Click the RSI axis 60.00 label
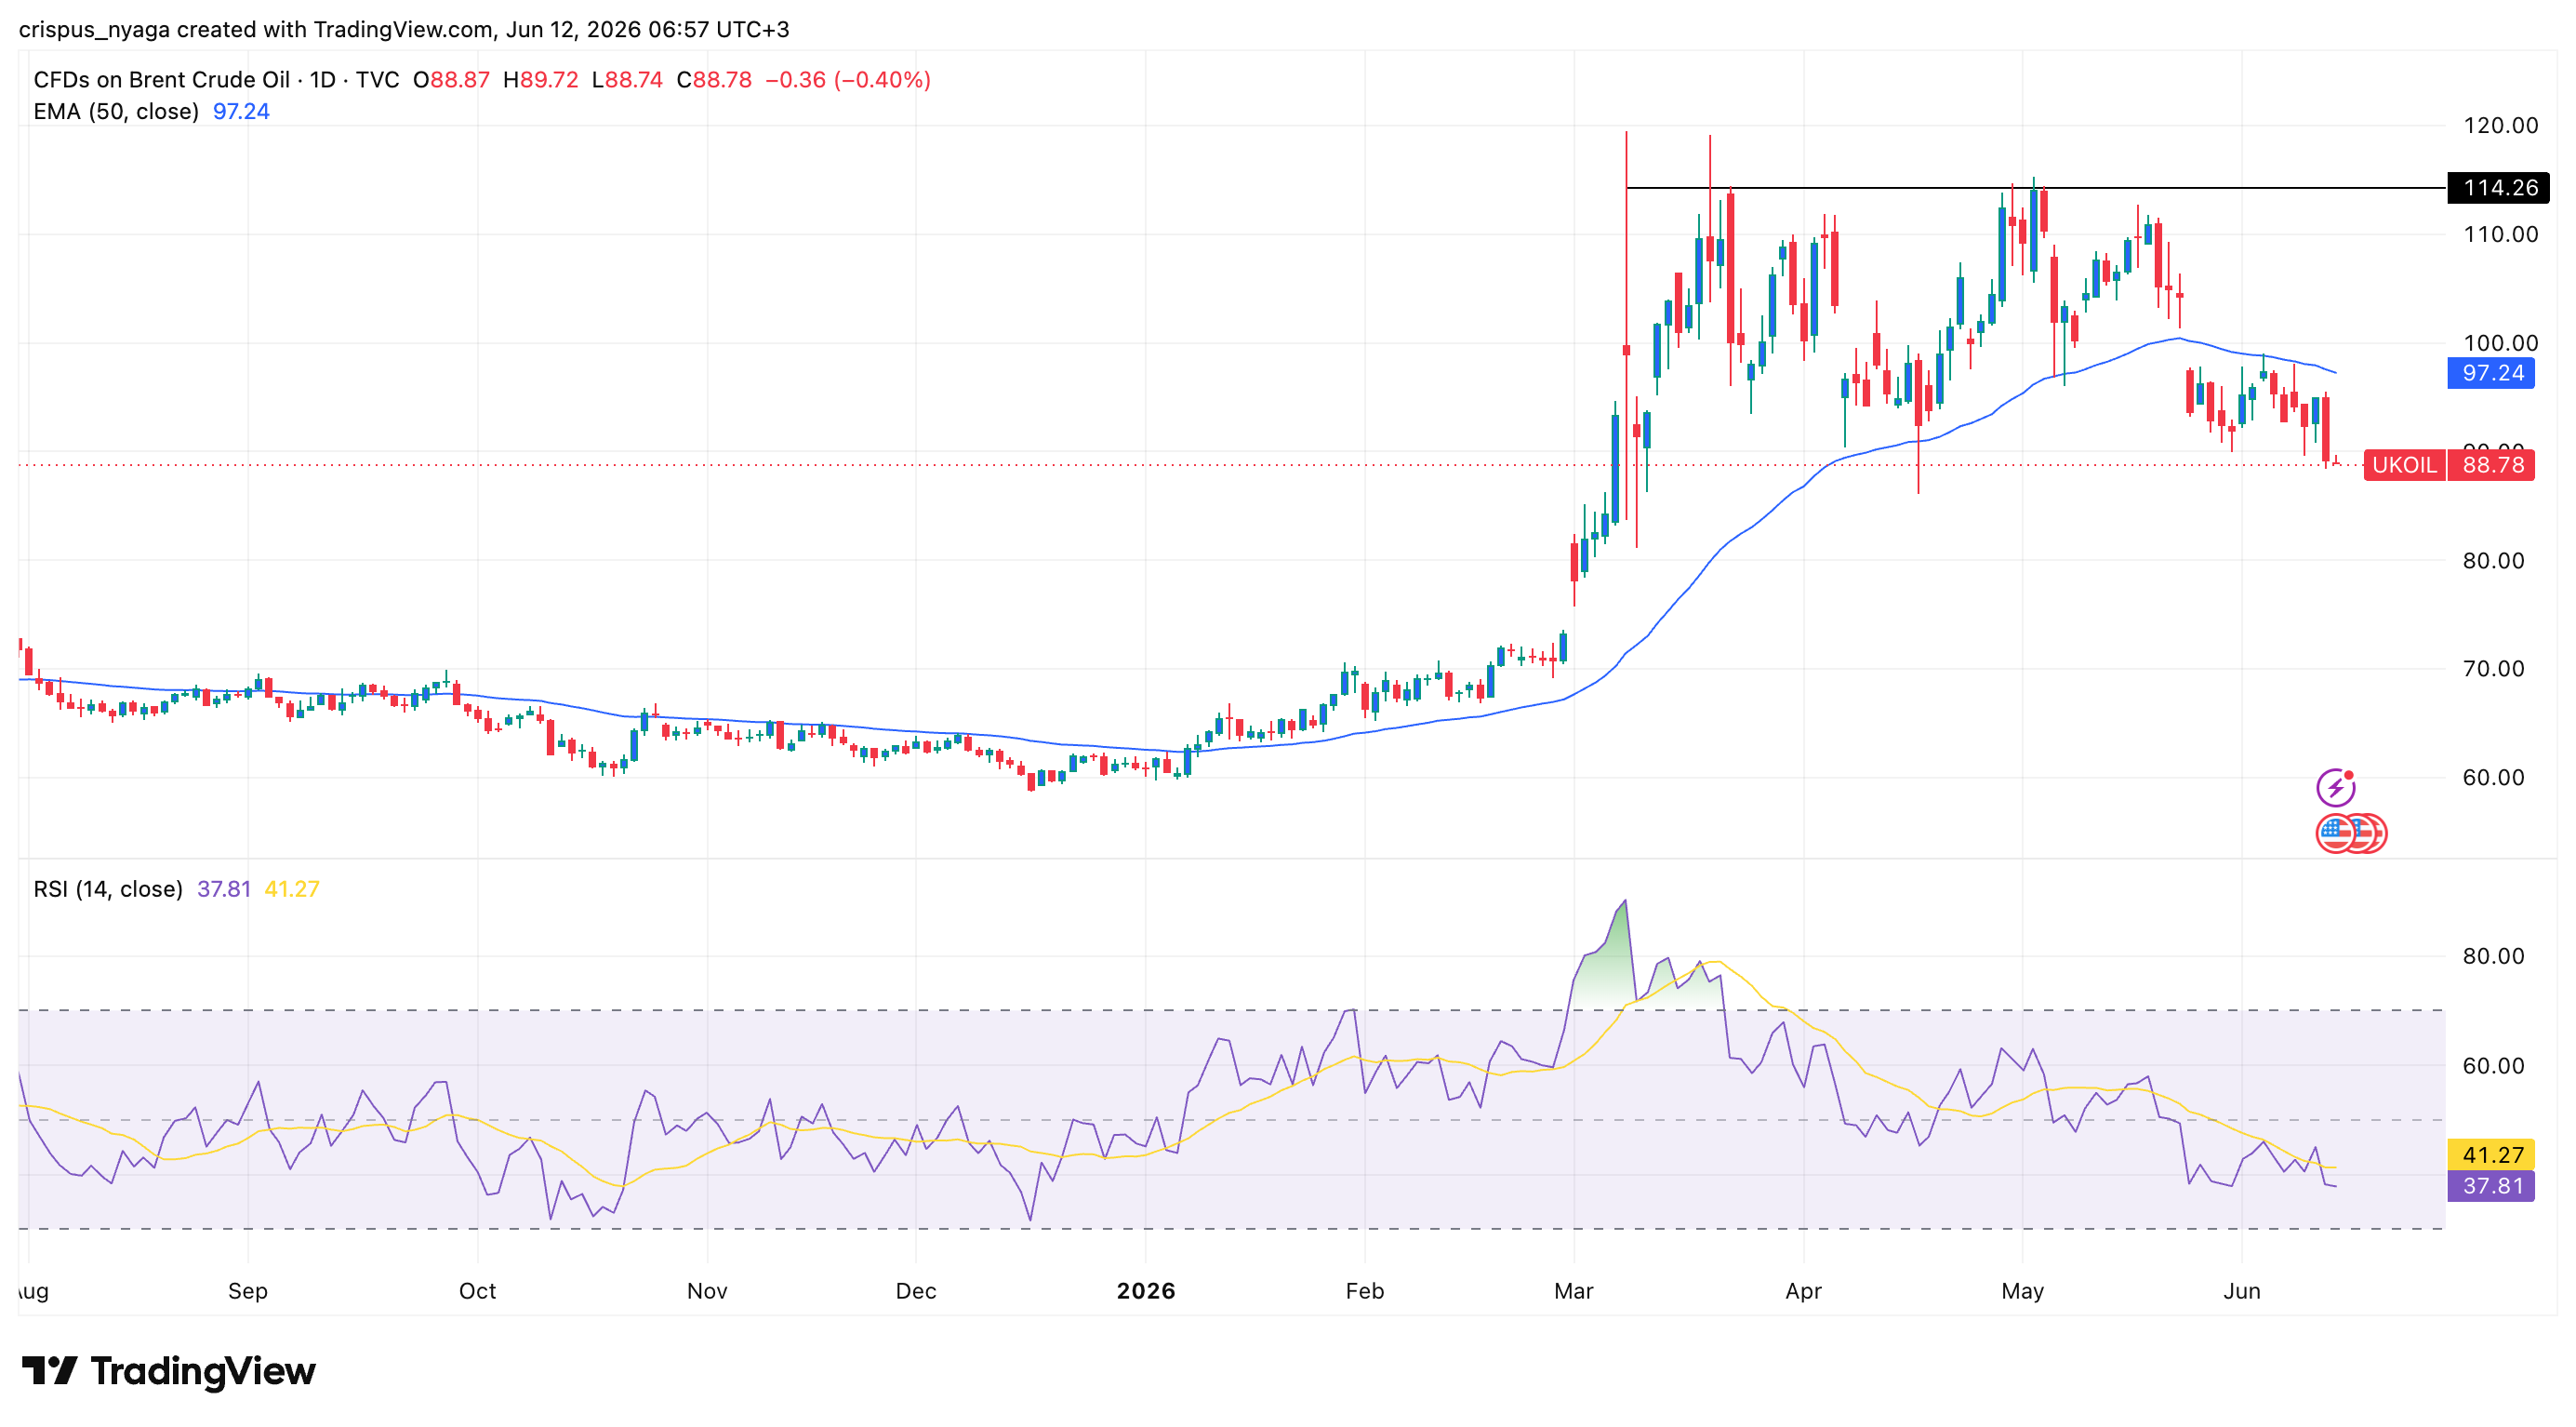This screenshot has width=2576, height=1427. 2493,1066
